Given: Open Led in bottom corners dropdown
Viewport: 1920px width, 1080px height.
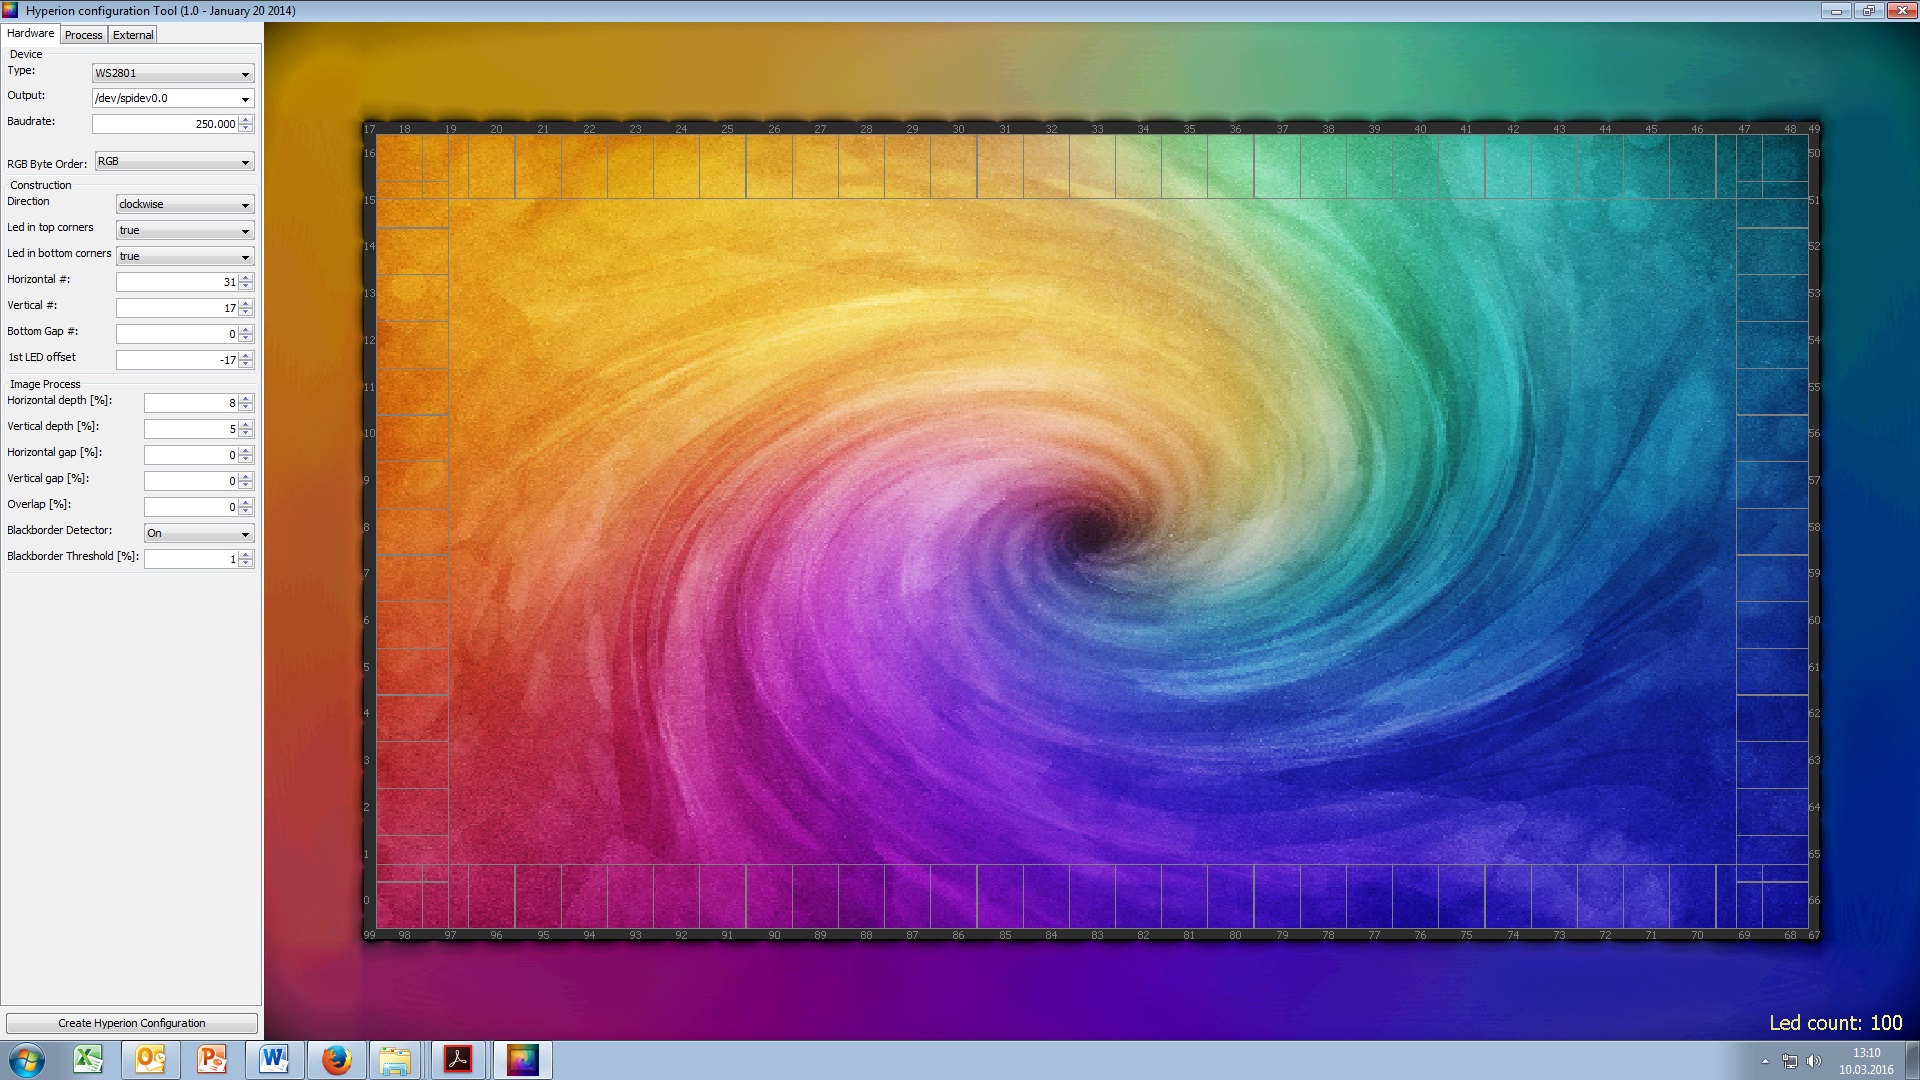Looking at the screenshot, I should (185, 256).
